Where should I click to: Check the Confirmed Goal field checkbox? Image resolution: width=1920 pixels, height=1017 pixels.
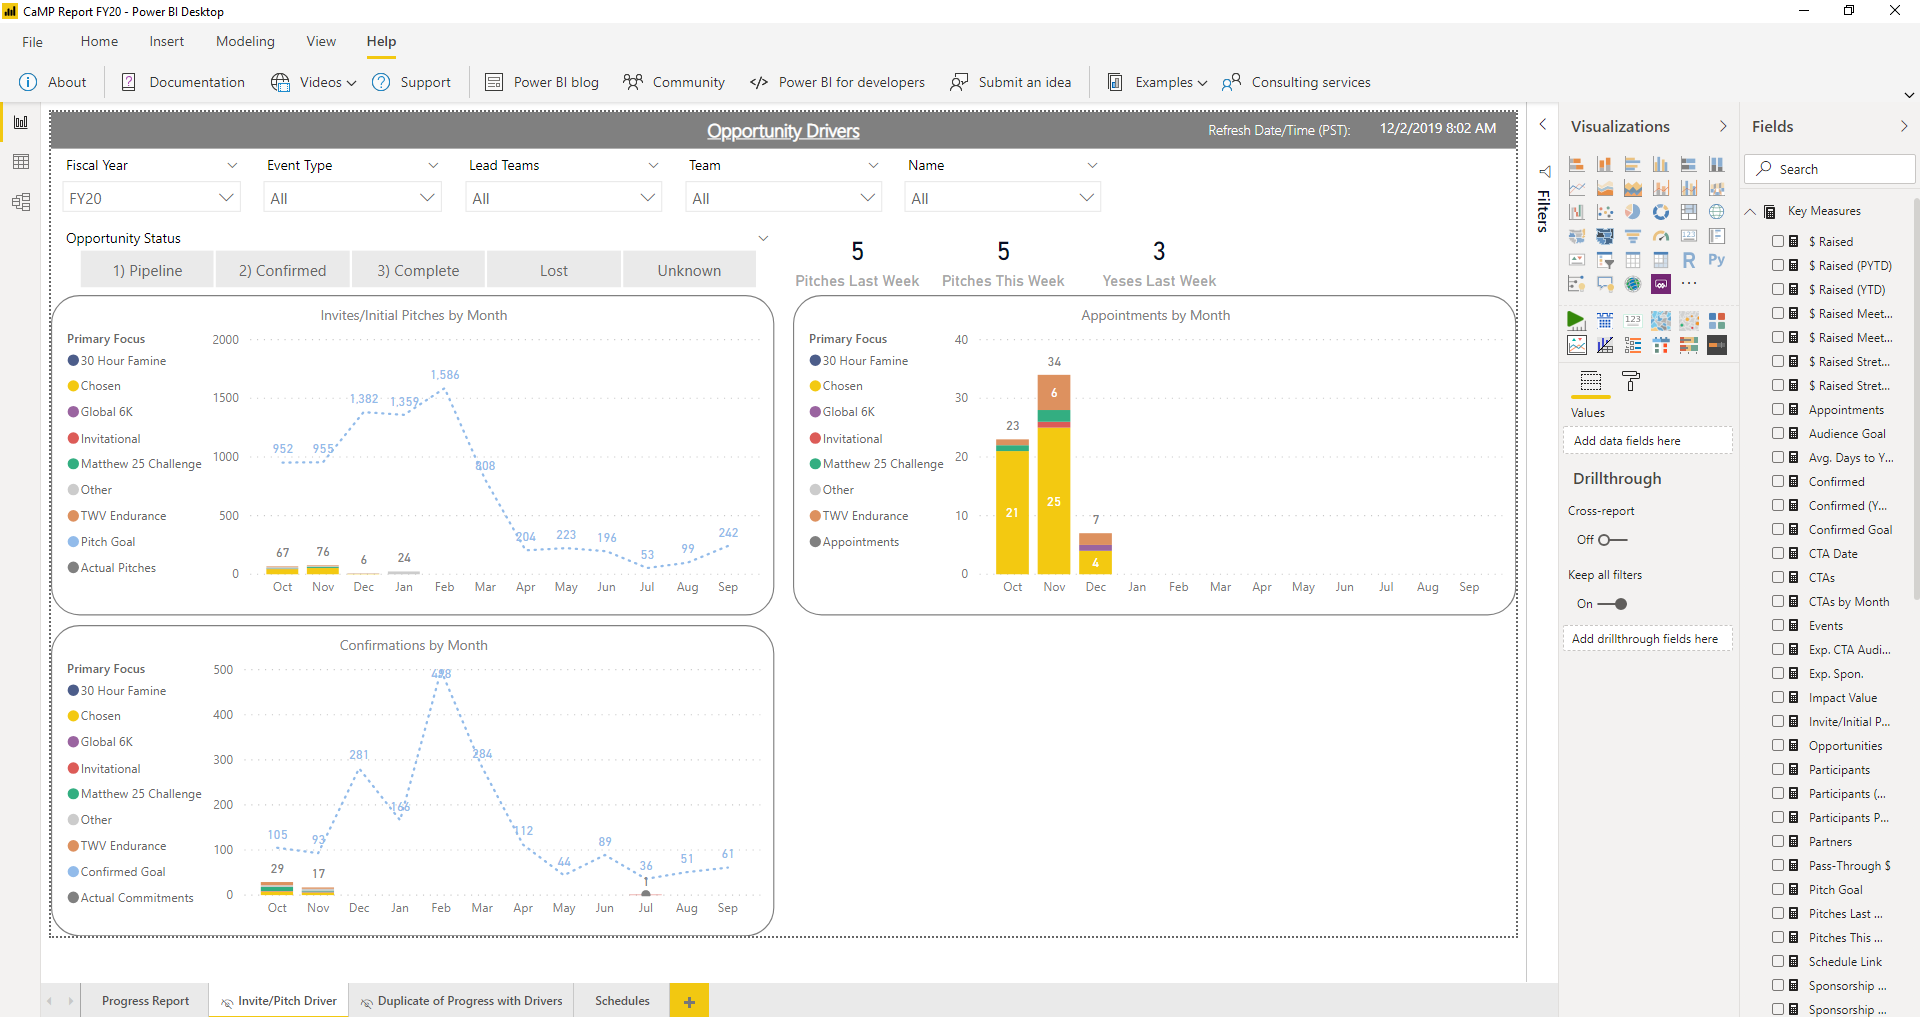(1778, 529)
